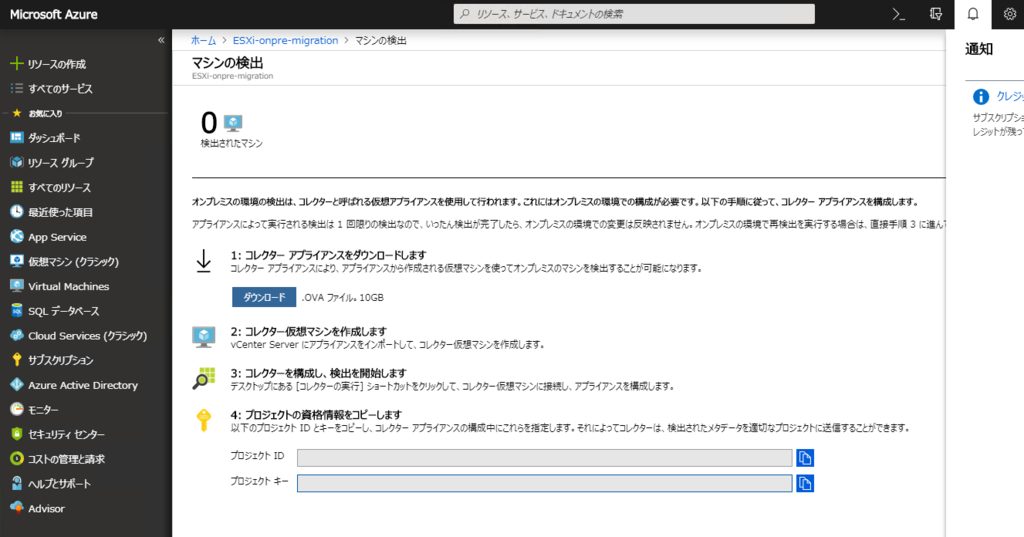Screen dimensions: 1024x537
Task: Click the ダウンロード button
Action: [x=264, y=297]
